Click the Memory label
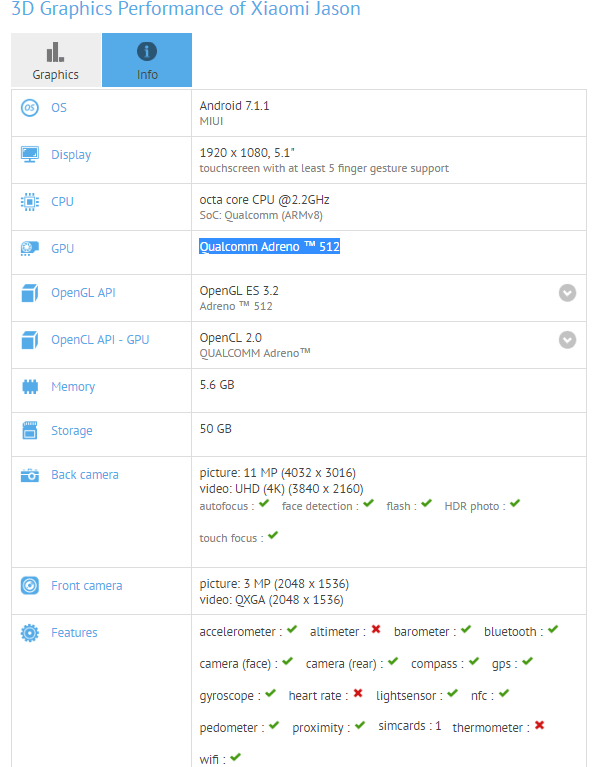 [73, 387]
